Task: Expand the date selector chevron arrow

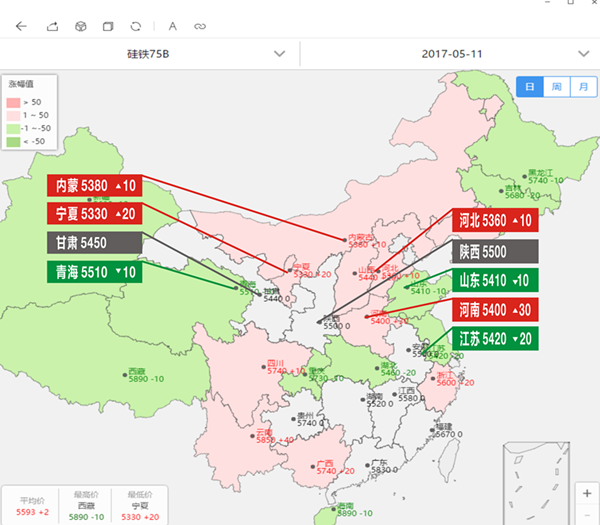Action: (584, 54)
